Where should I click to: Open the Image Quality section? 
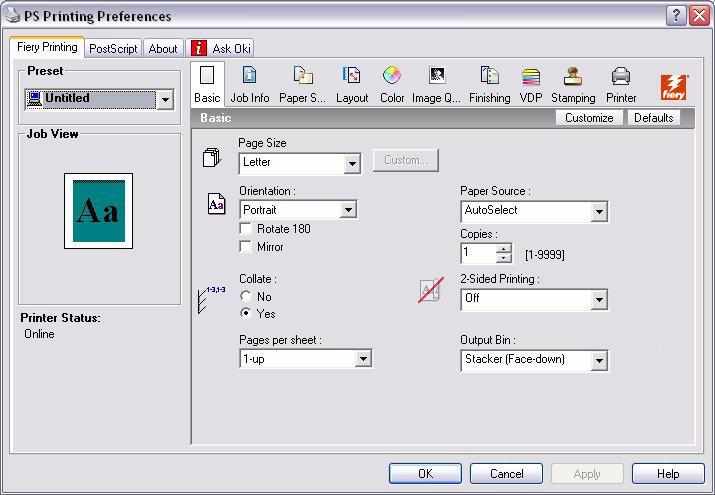pos(436,84)
